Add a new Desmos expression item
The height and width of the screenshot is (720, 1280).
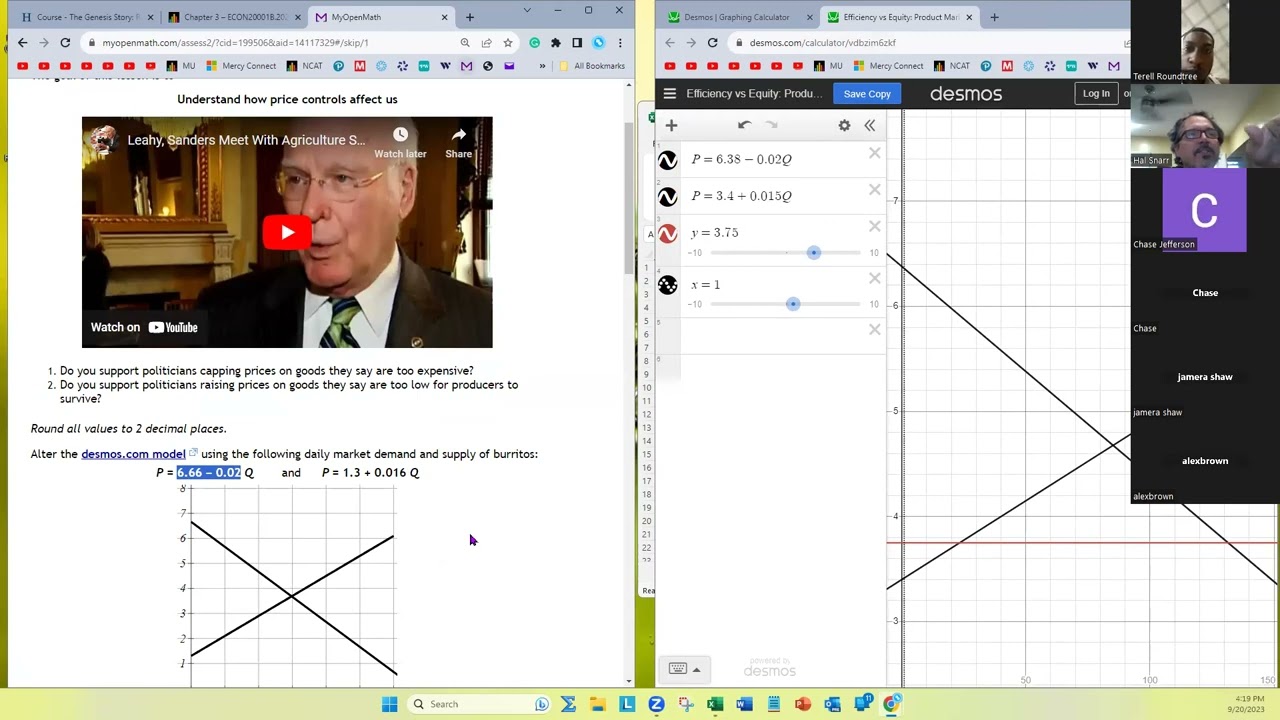pyautogui.click(x=672, y=125)
